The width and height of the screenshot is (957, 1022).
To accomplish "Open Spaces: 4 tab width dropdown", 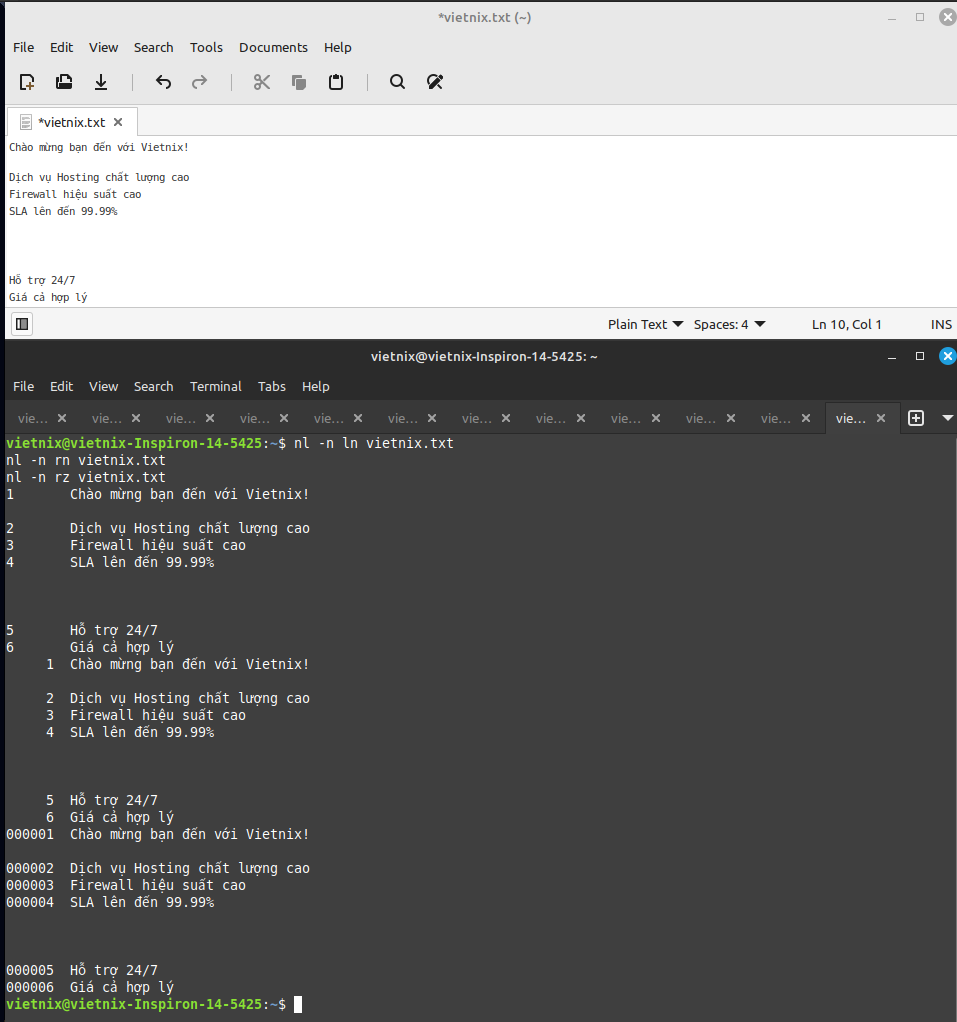I will [x=729, y=324].
